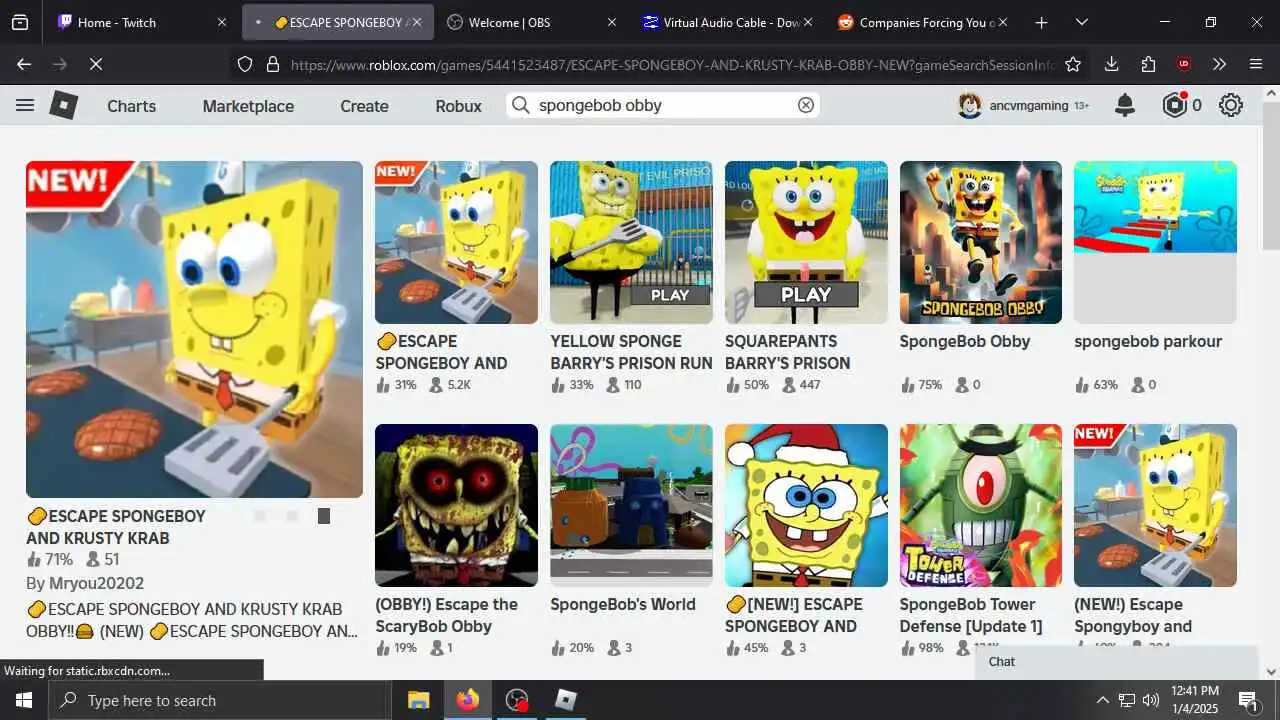Open Escape the ScaryBob Obby thumbnail
The height and width of the screenshot is (720, 1280).
[x=456, y=505]
